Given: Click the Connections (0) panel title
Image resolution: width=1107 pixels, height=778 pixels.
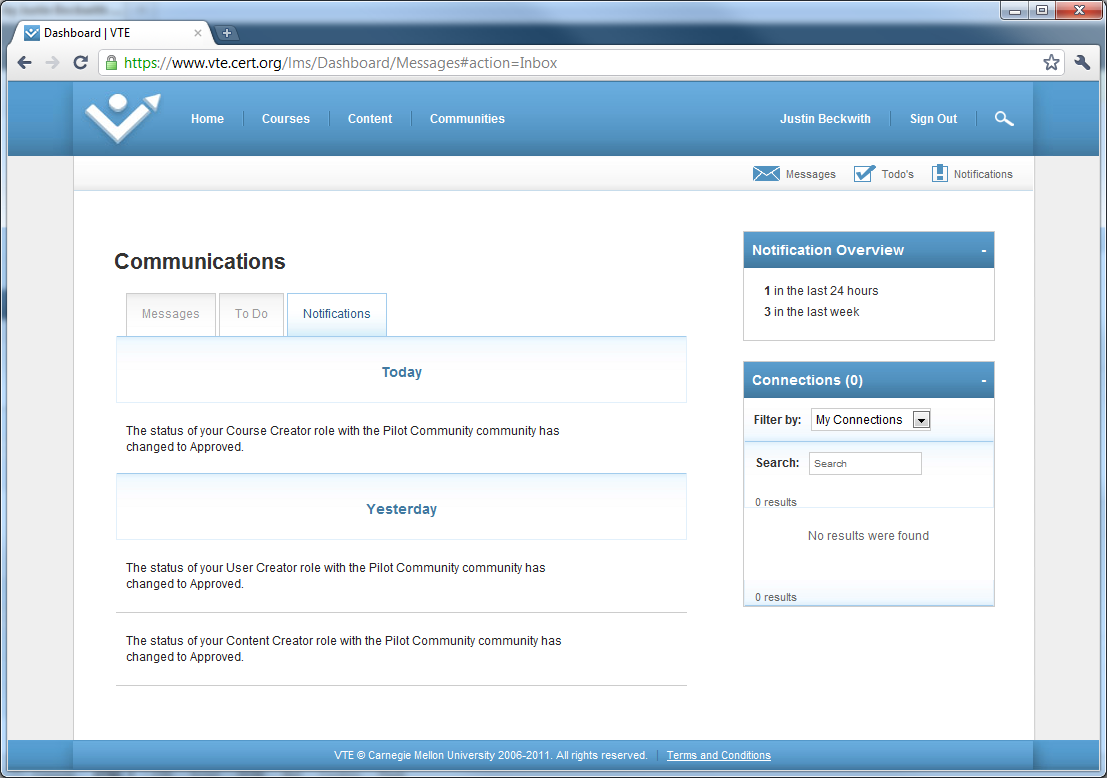Looking at the screenshot, I should point(807,380).
